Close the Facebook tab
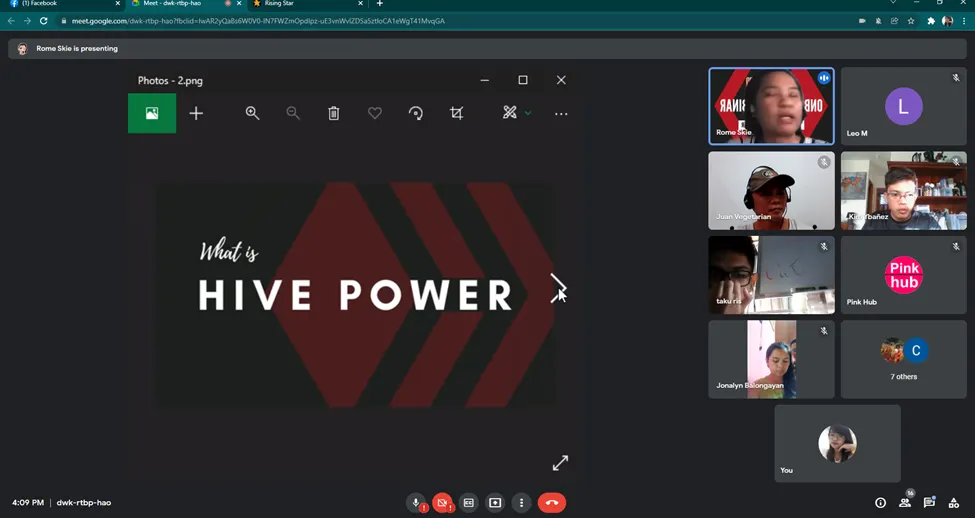 point(118,4)
